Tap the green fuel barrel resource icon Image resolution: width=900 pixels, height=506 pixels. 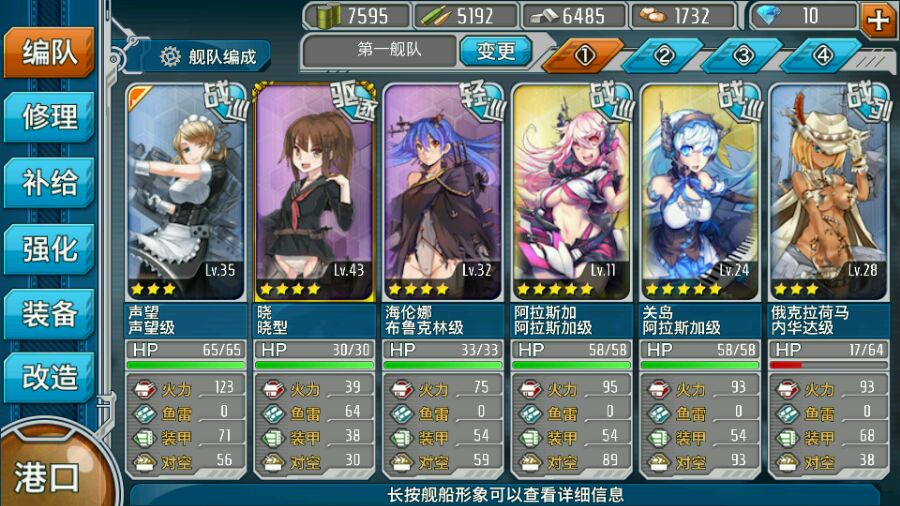(x=329, y=15)
